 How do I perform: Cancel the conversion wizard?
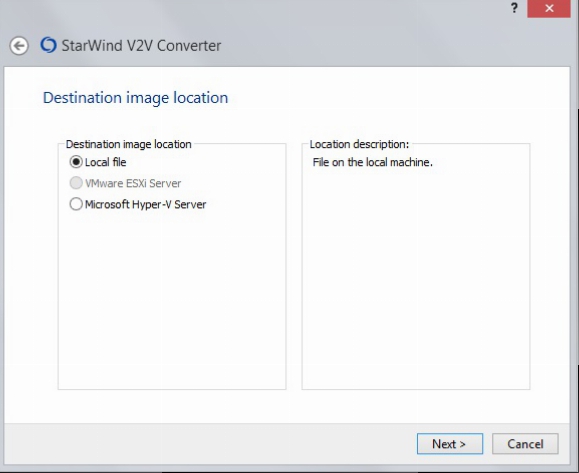click(x=525, y=443)
